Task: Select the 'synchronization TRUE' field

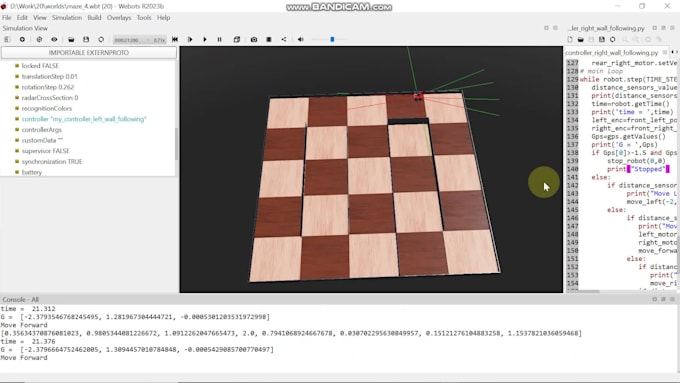Action: [52, 161]
